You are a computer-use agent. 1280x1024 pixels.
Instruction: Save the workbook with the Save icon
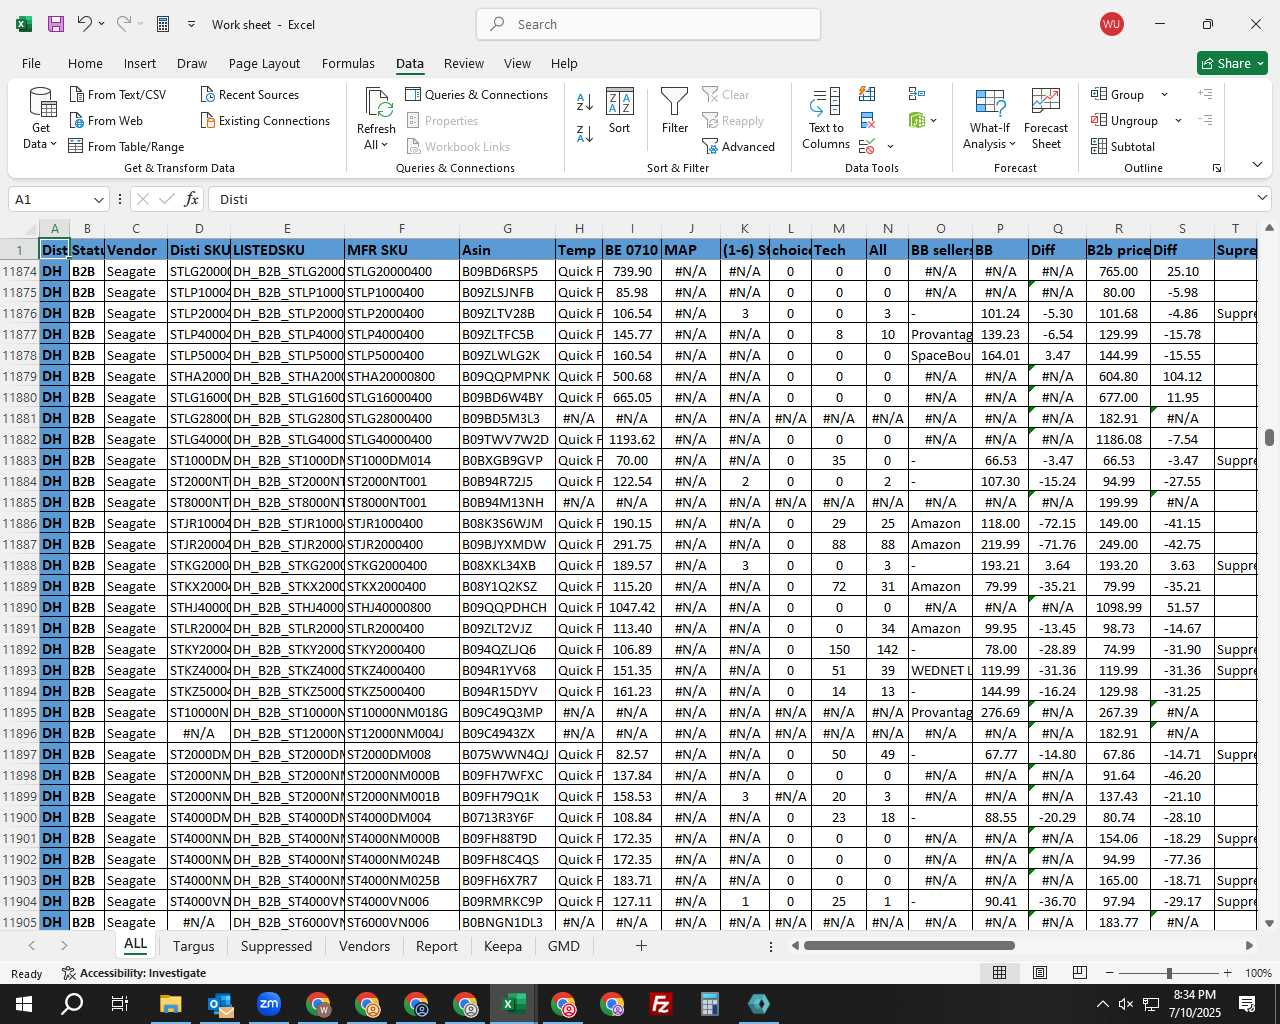click(56, 24)
